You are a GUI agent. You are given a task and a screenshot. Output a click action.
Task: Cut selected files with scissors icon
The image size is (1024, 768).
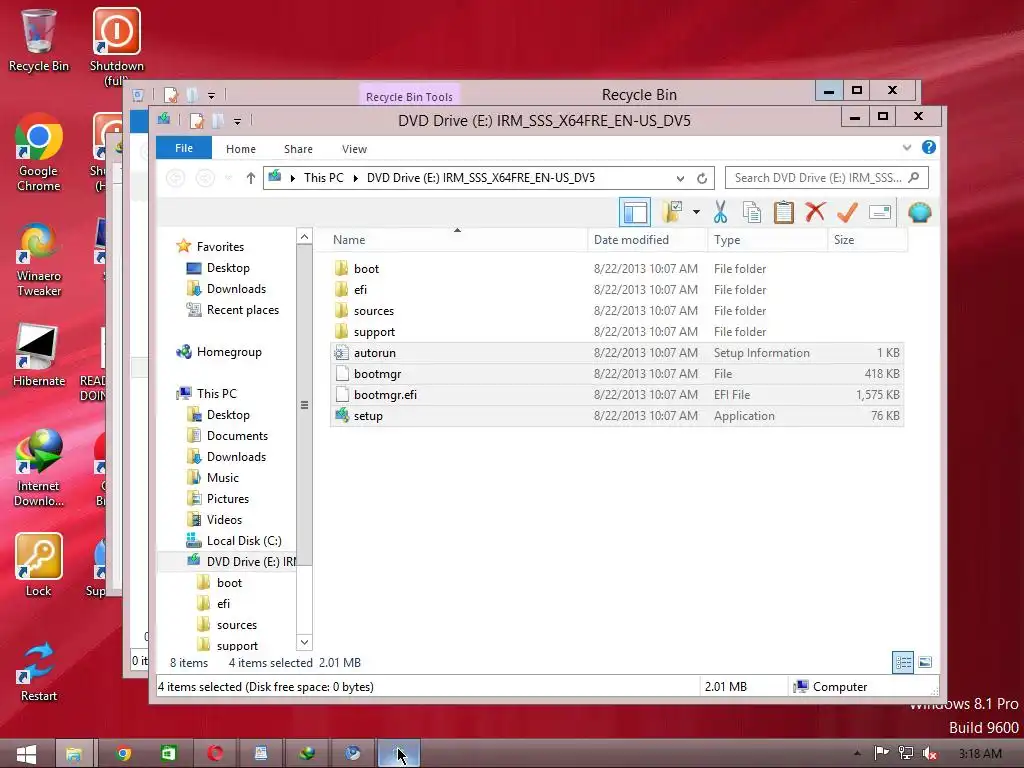click(x=720, y=212)
